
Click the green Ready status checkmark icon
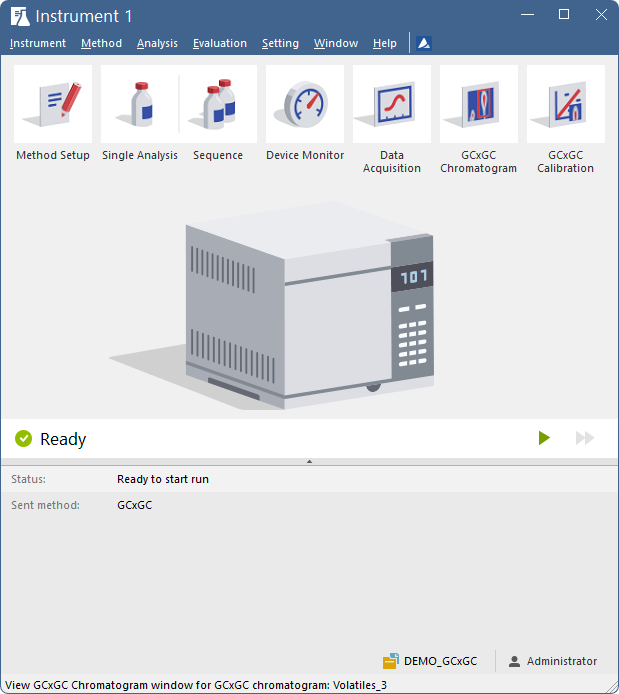pyautogui.click(x=23, y=439)
